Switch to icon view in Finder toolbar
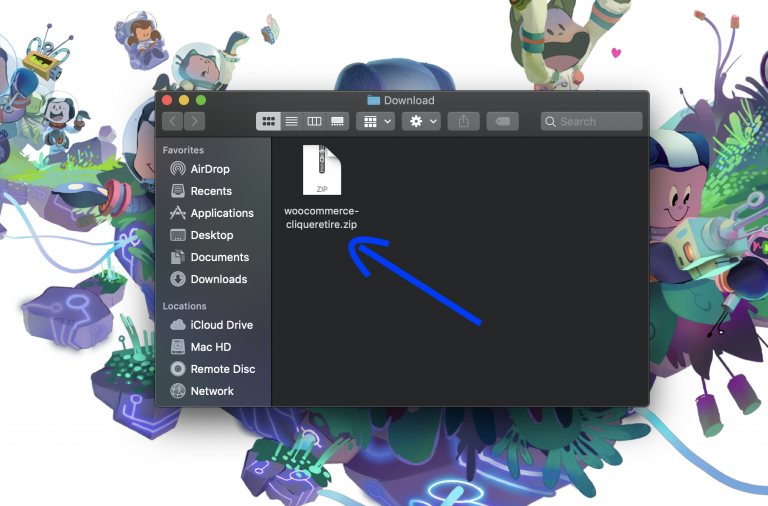 (268, 121)
